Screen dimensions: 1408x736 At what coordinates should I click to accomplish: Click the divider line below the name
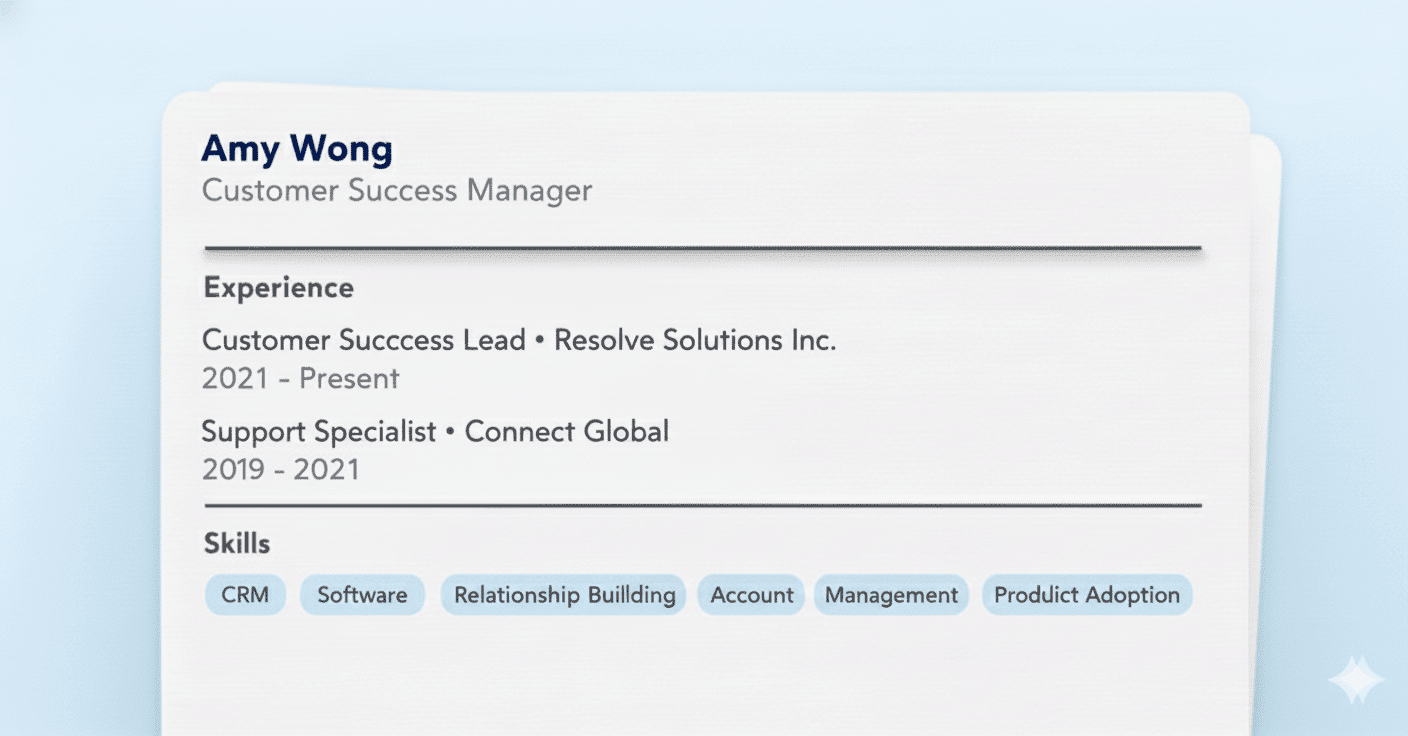[x=702, y=247]
